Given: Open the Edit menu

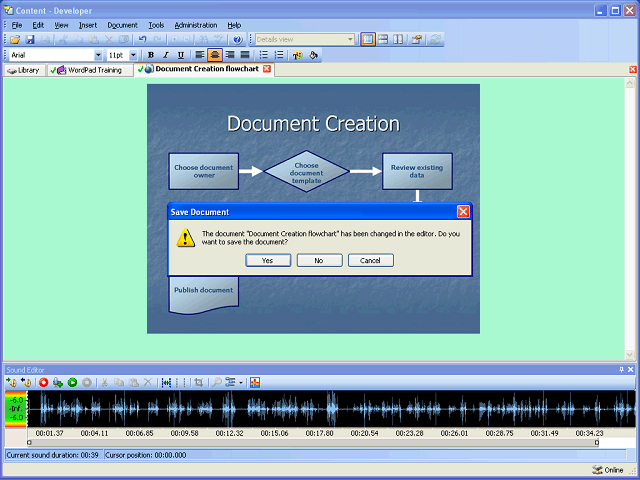Looking at the screenshot, I should click(x=38, y=25).
